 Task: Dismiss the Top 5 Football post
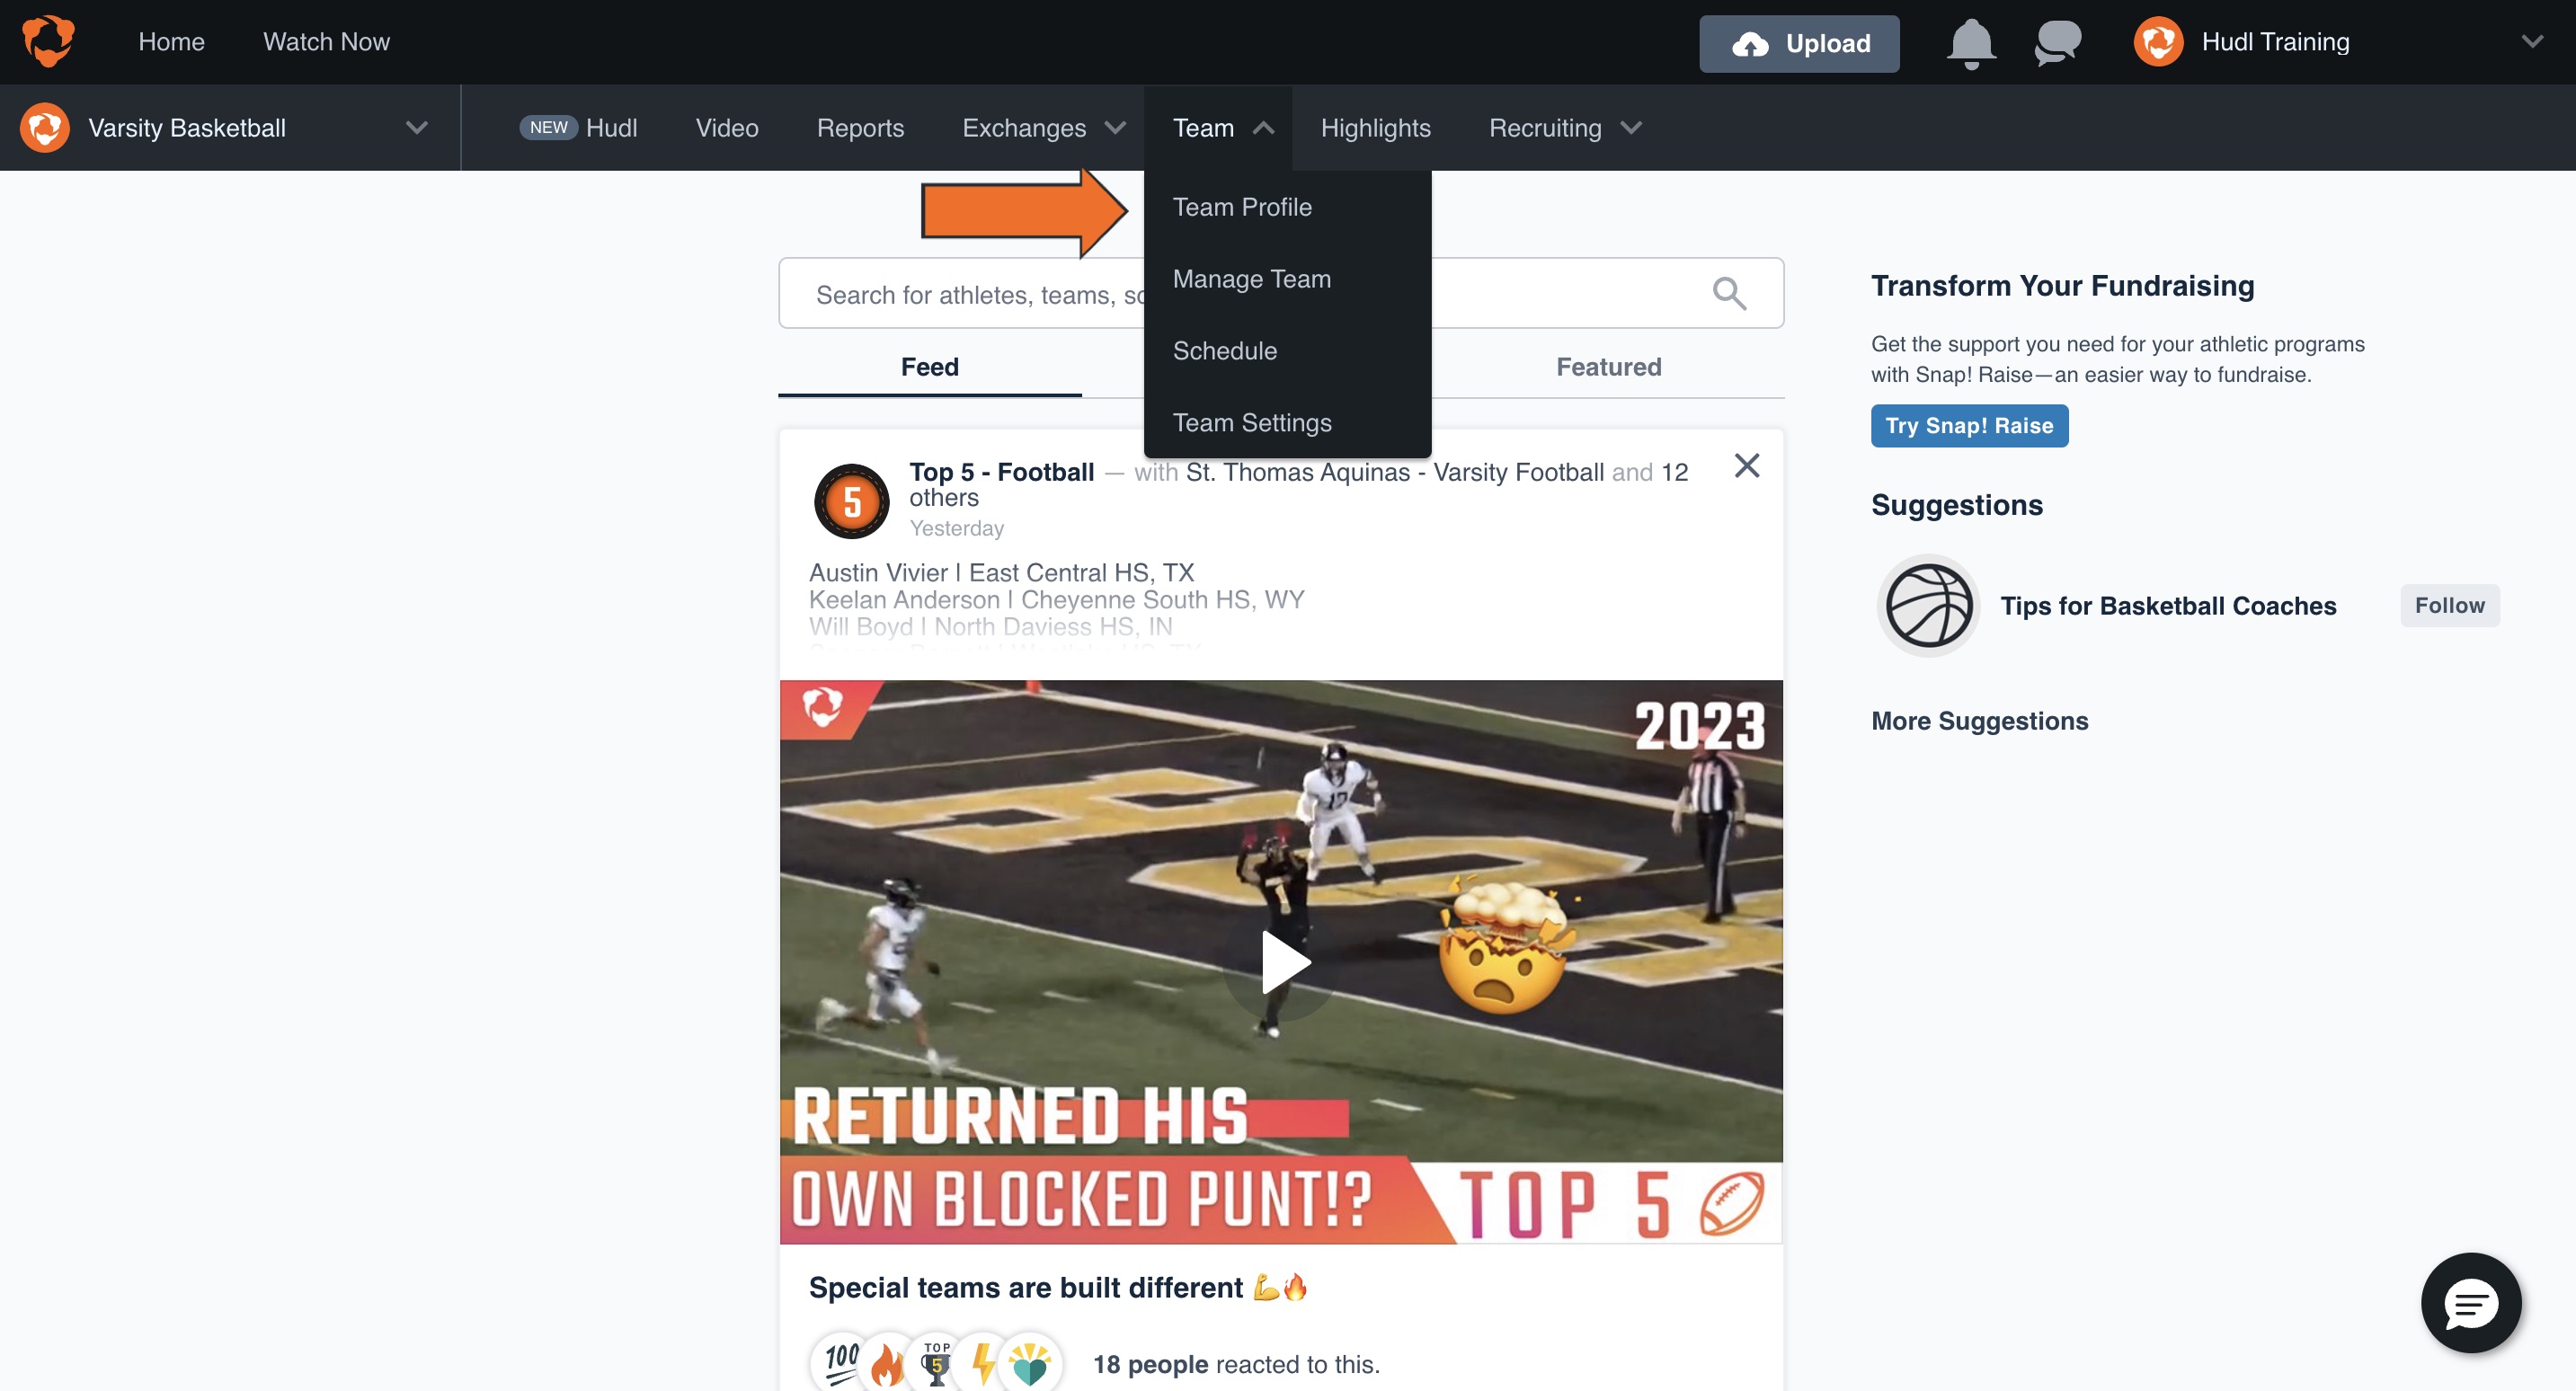pyautogui.click(x=1746, y=465)
